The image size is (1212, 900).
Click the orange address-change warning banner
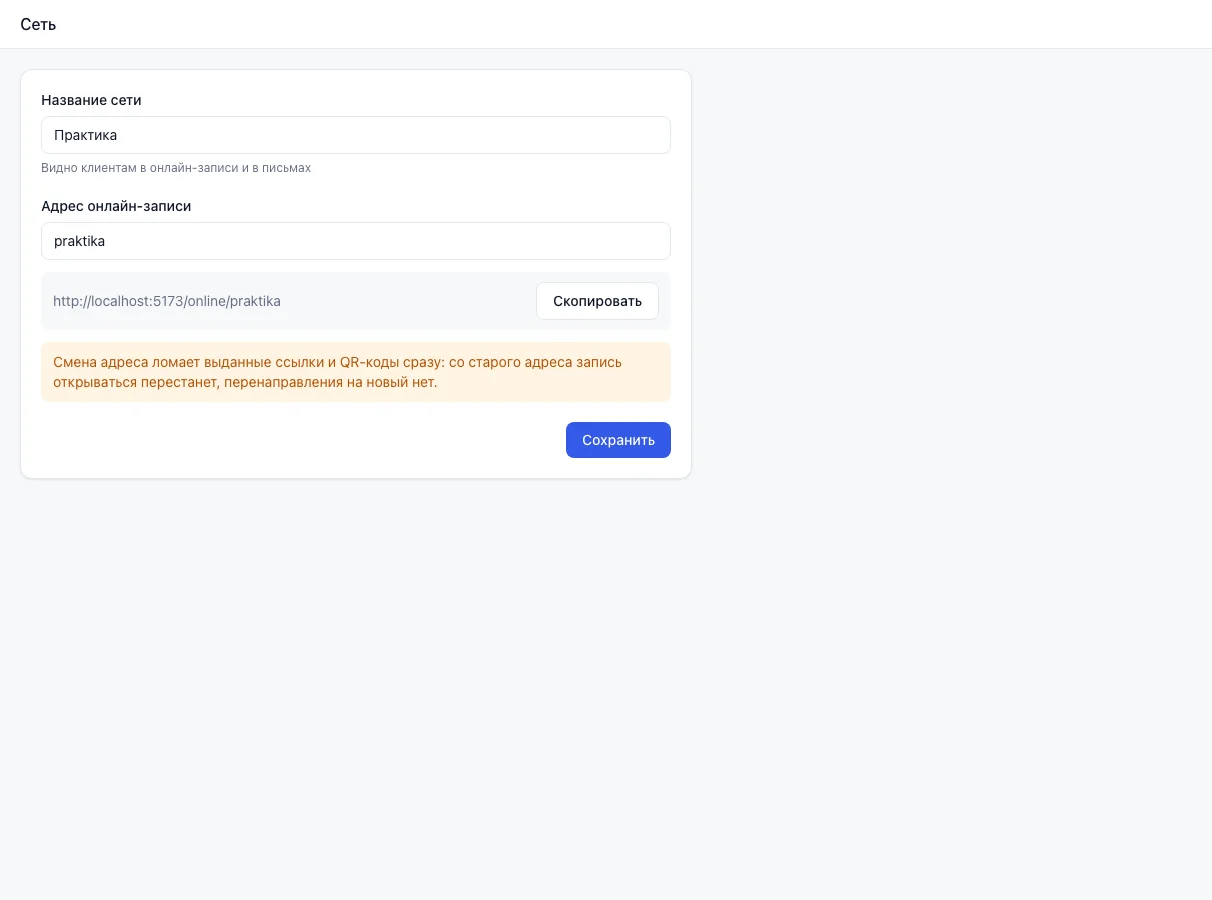[x=356, y=372]
